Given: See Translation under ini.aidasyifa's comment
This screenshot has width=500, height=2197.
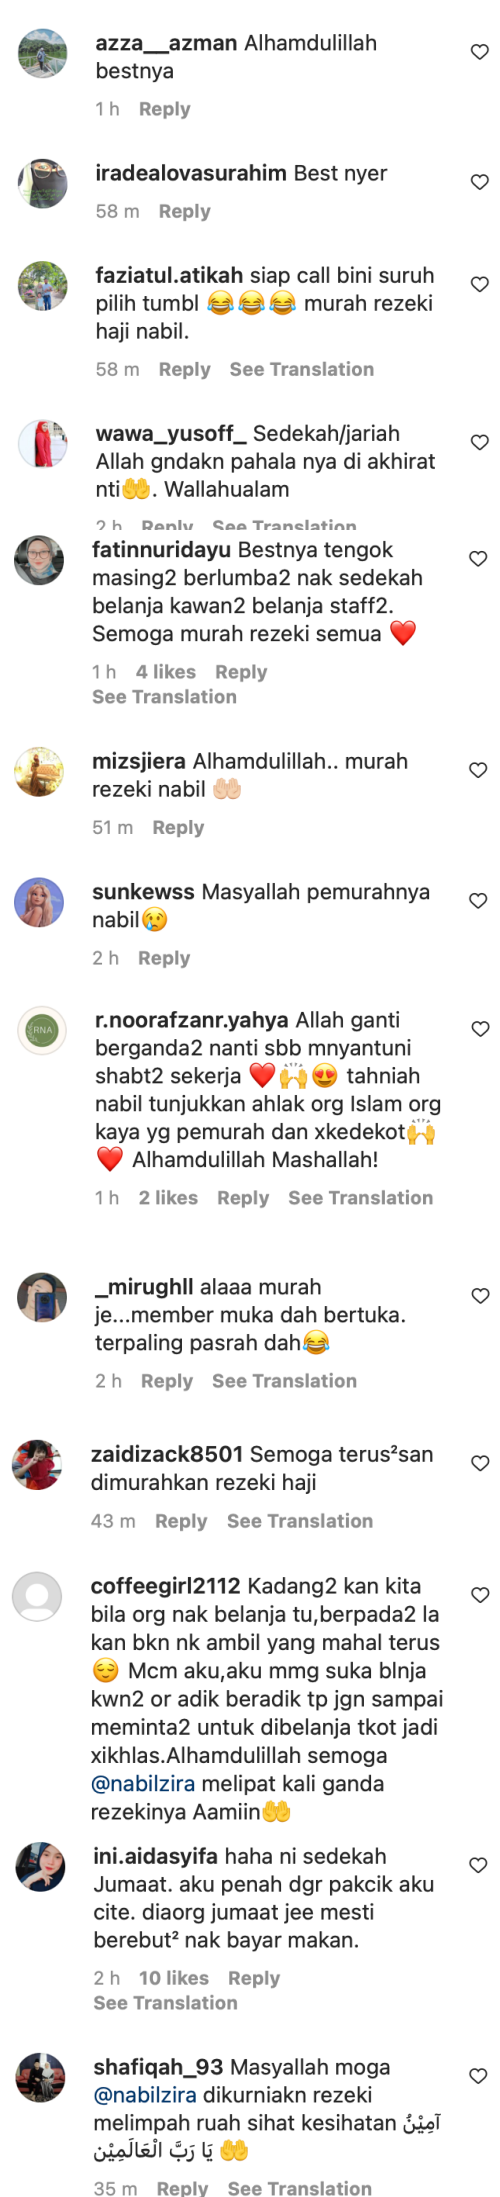Looking at the screenshot, I should [165, 2002].
